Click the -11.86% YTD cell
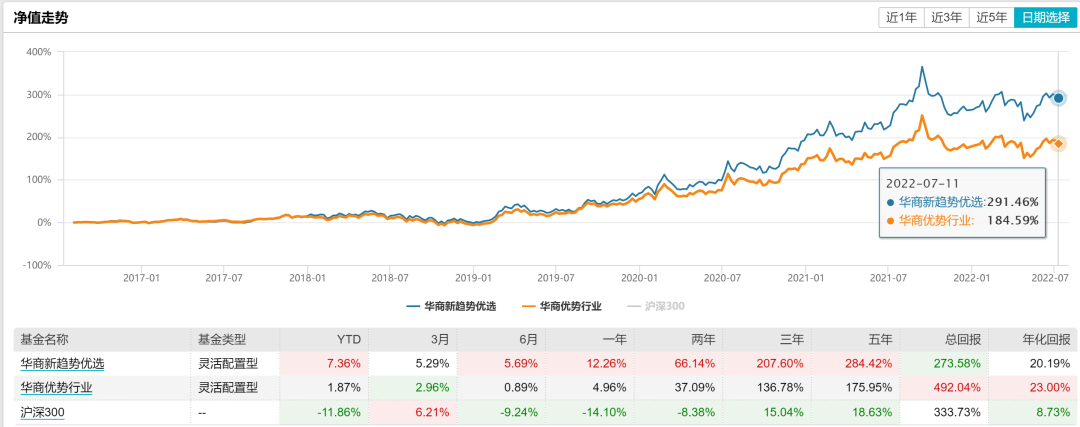 (x=324, y=412)
